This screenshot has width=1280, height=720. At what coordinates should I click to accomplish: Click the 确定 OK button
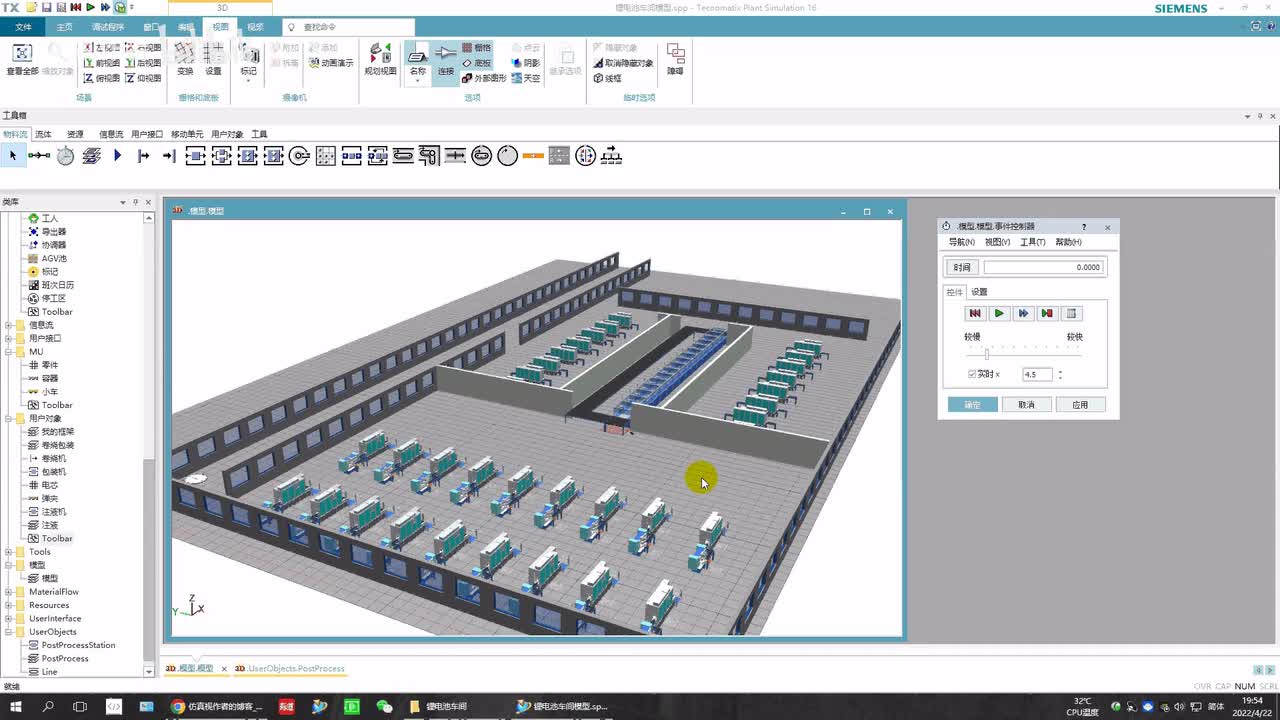972,405
